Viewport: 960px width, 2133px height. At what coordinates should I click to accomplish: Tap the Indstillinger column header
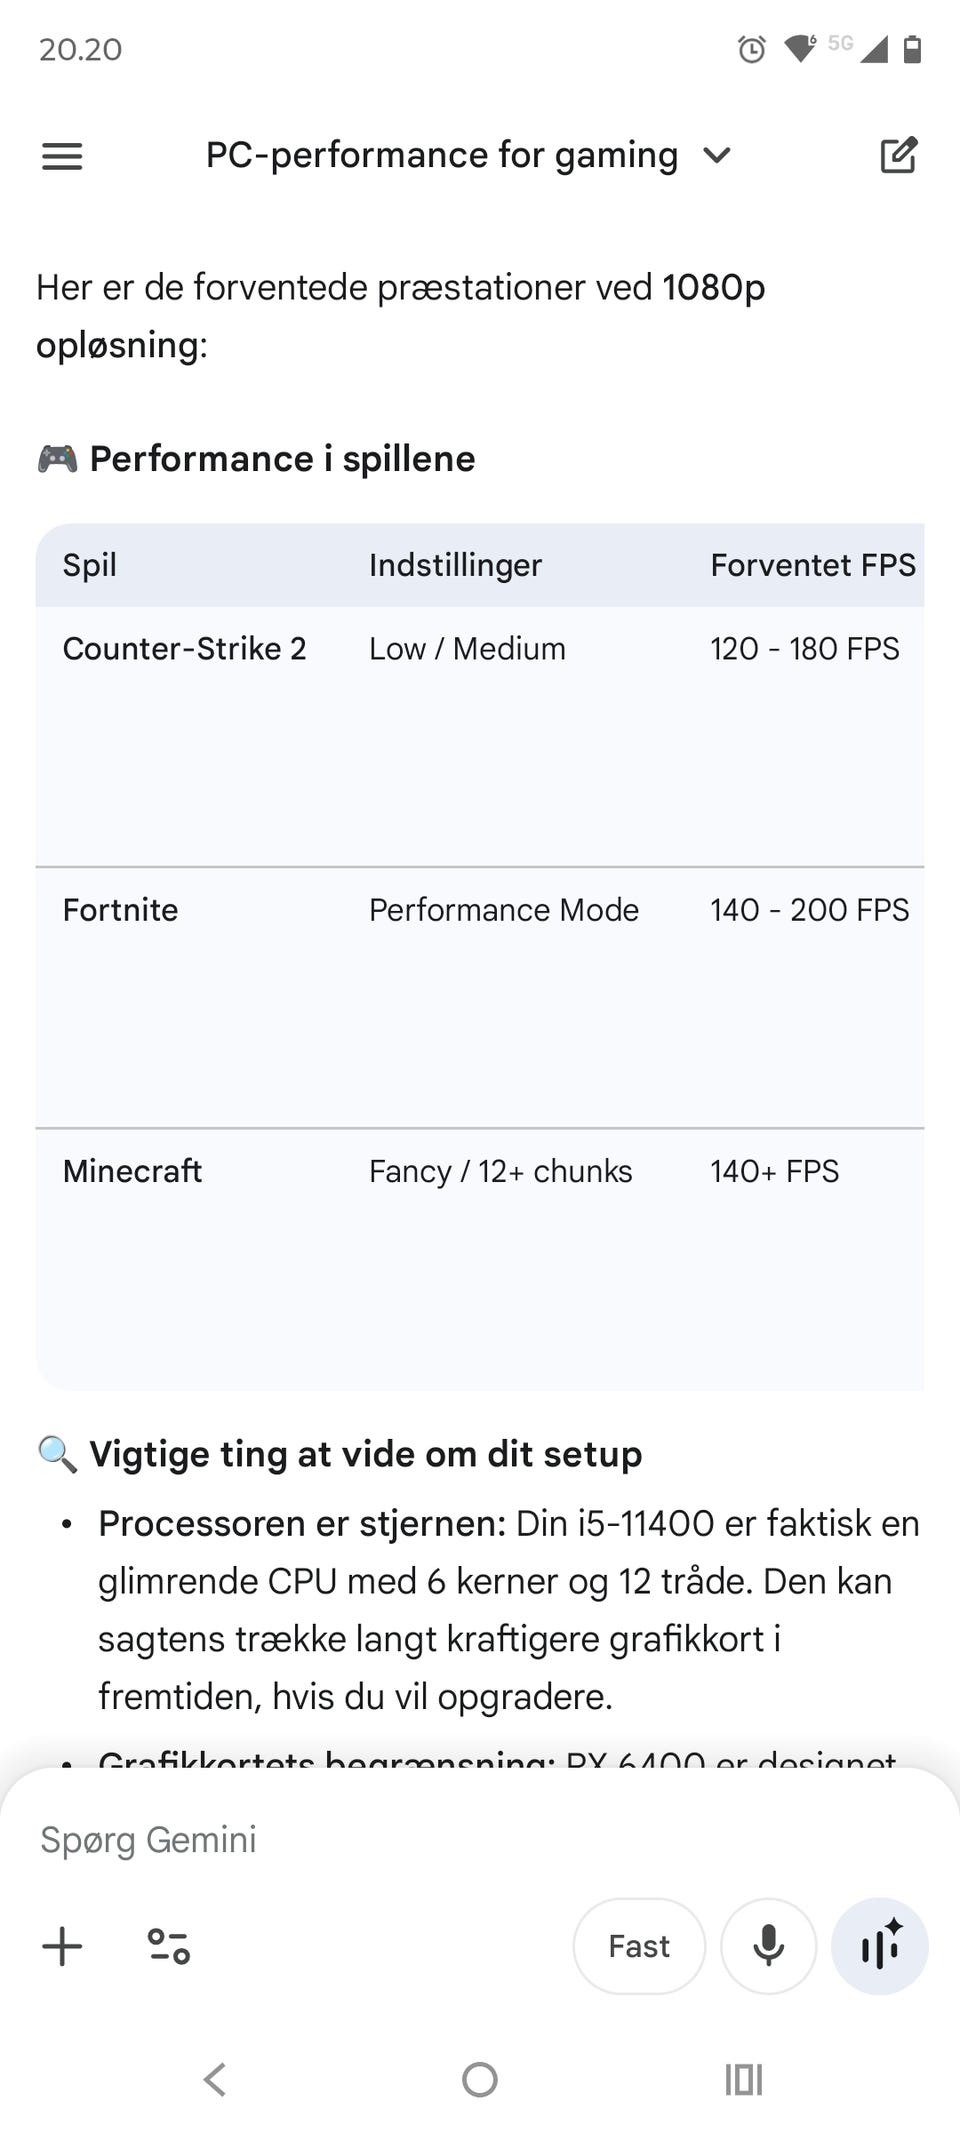pyautogui.click(x=455, y=565)
